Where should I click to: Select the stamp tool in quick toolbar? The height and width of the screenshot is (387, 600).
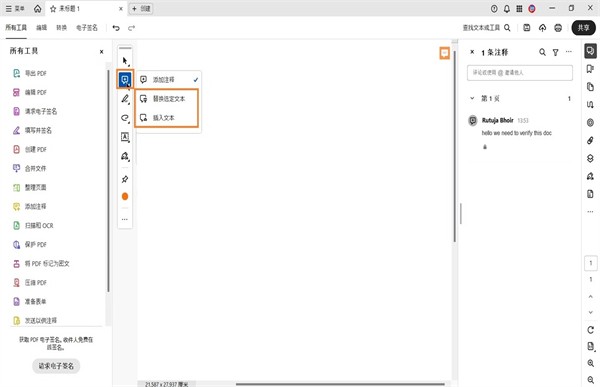click(x=125, y=156)
